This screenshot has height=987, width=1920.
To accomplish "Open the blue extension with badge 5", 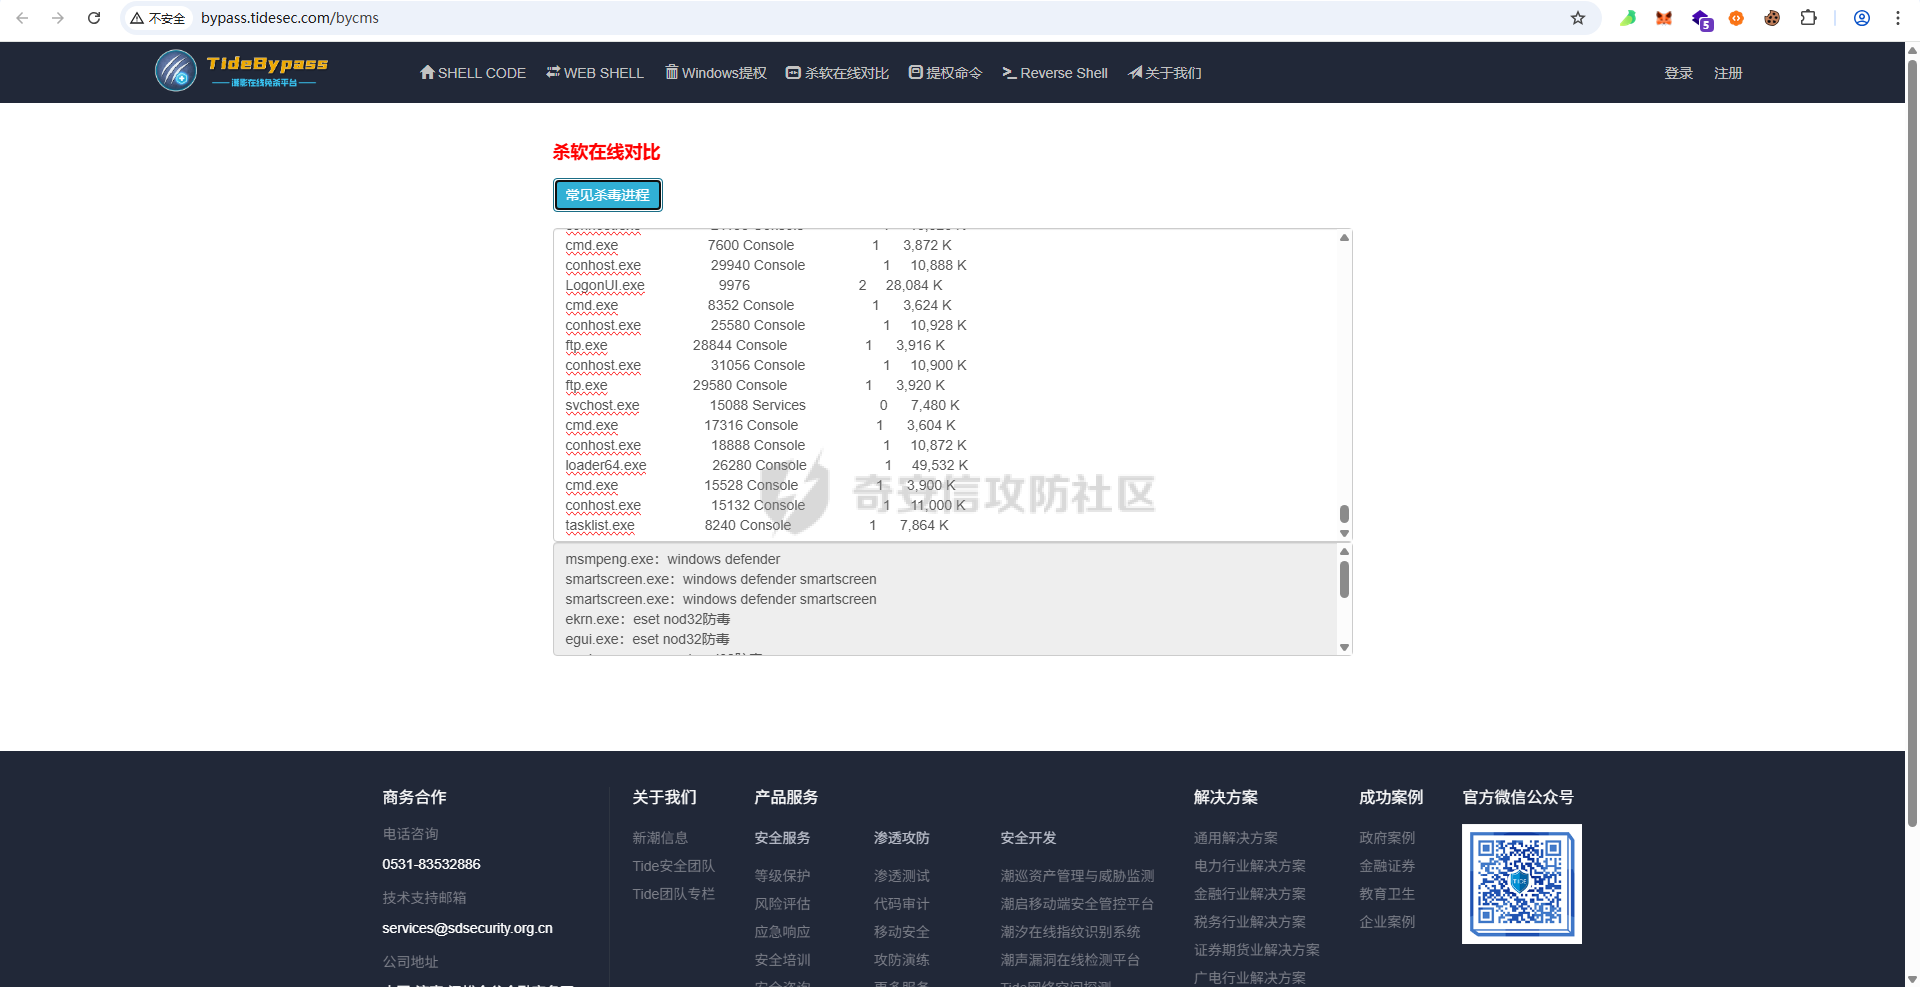I will point(1701,19).
